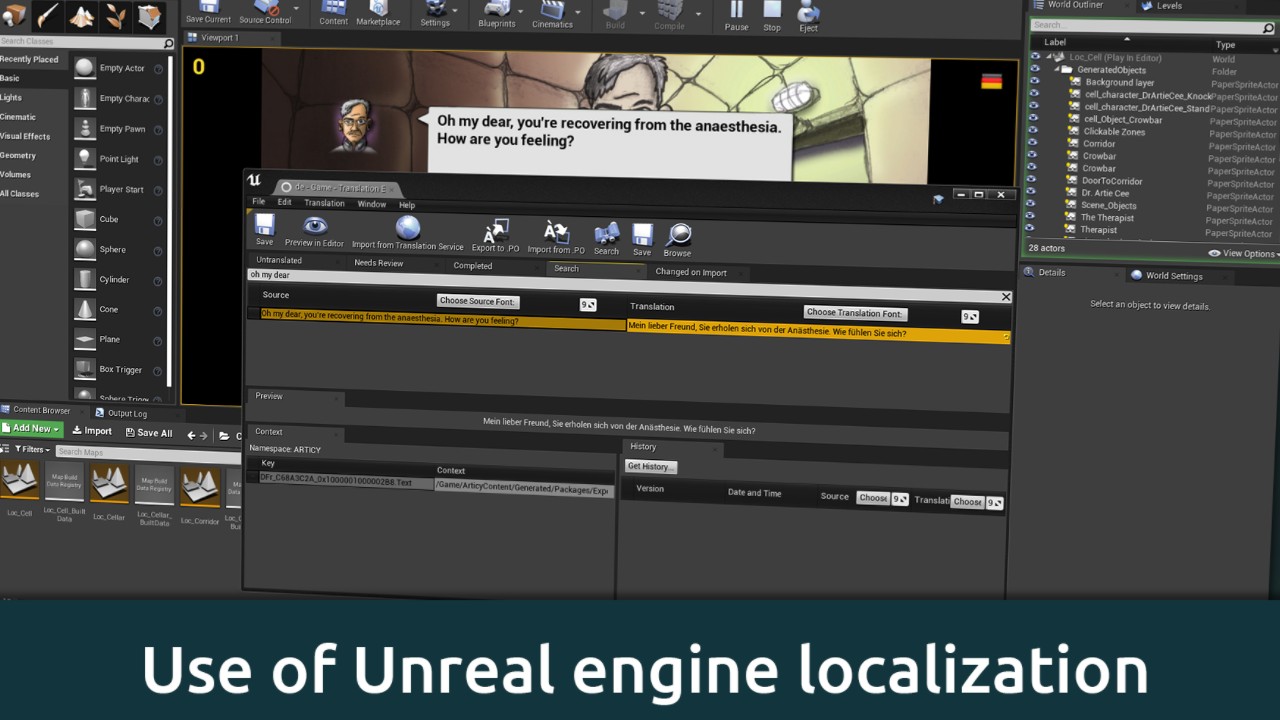This screenshot has height=720, width=1280.
Task: Switch to the Needs Review tab
Action: 379,263
